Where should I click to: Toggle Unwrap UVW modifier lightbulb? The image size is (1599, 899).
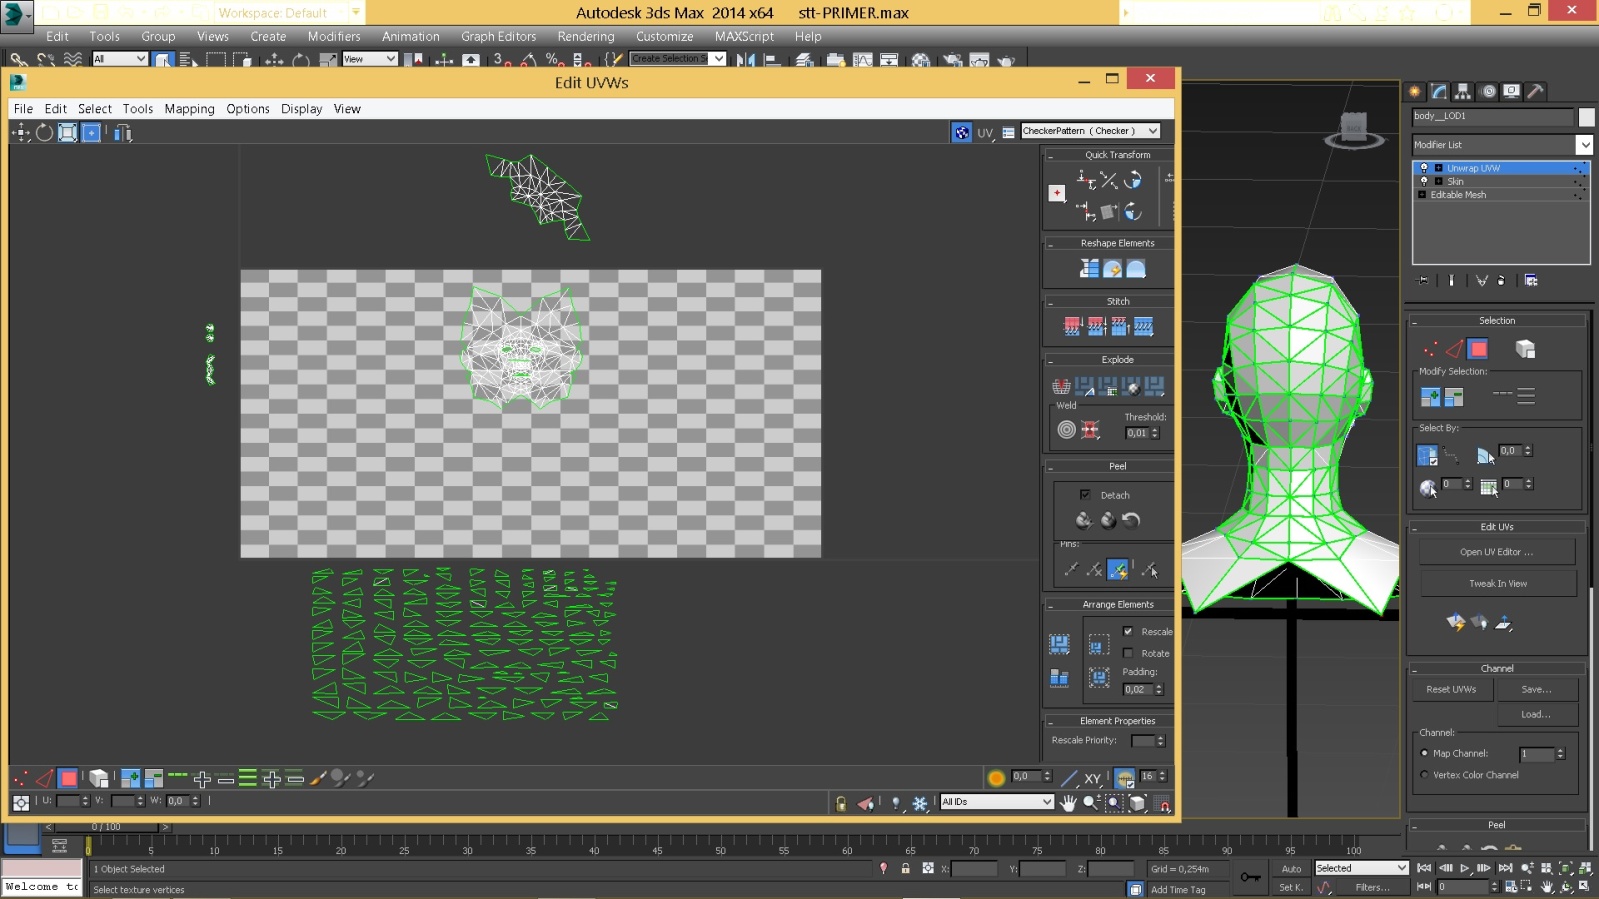[x=1424, y=168]
